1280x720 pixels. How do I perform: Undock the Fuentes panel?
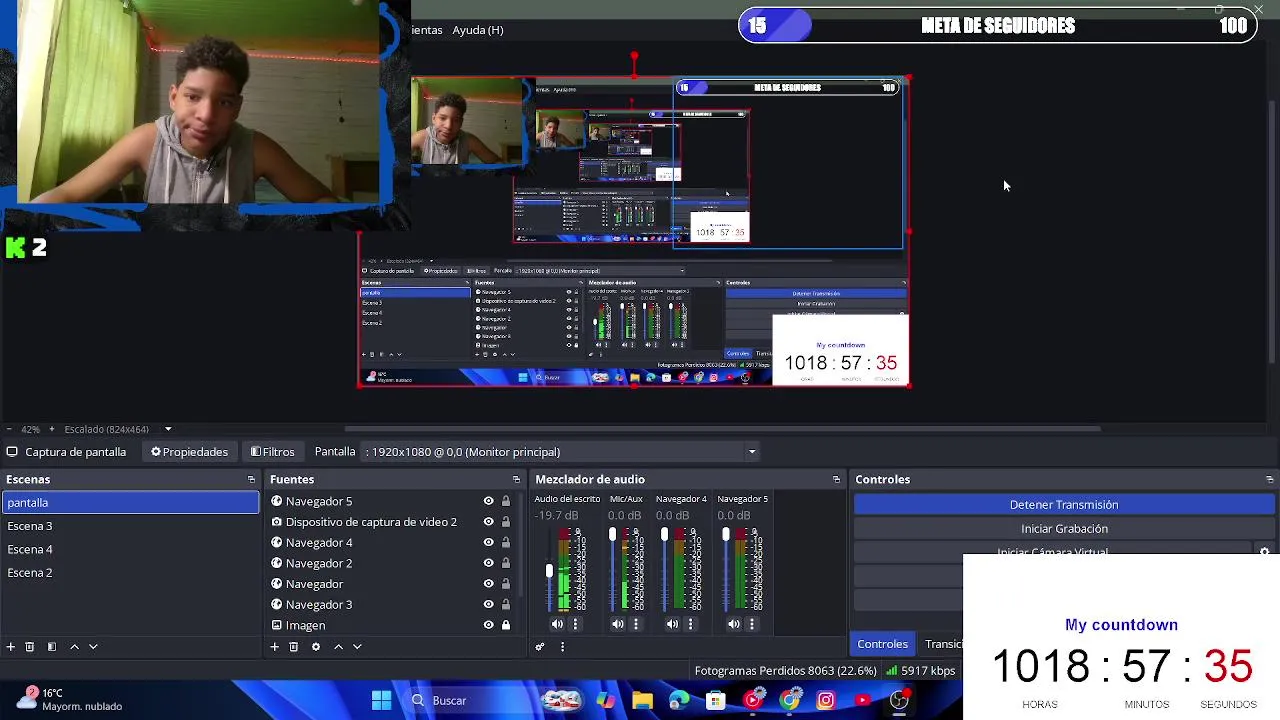click(516, 480)
